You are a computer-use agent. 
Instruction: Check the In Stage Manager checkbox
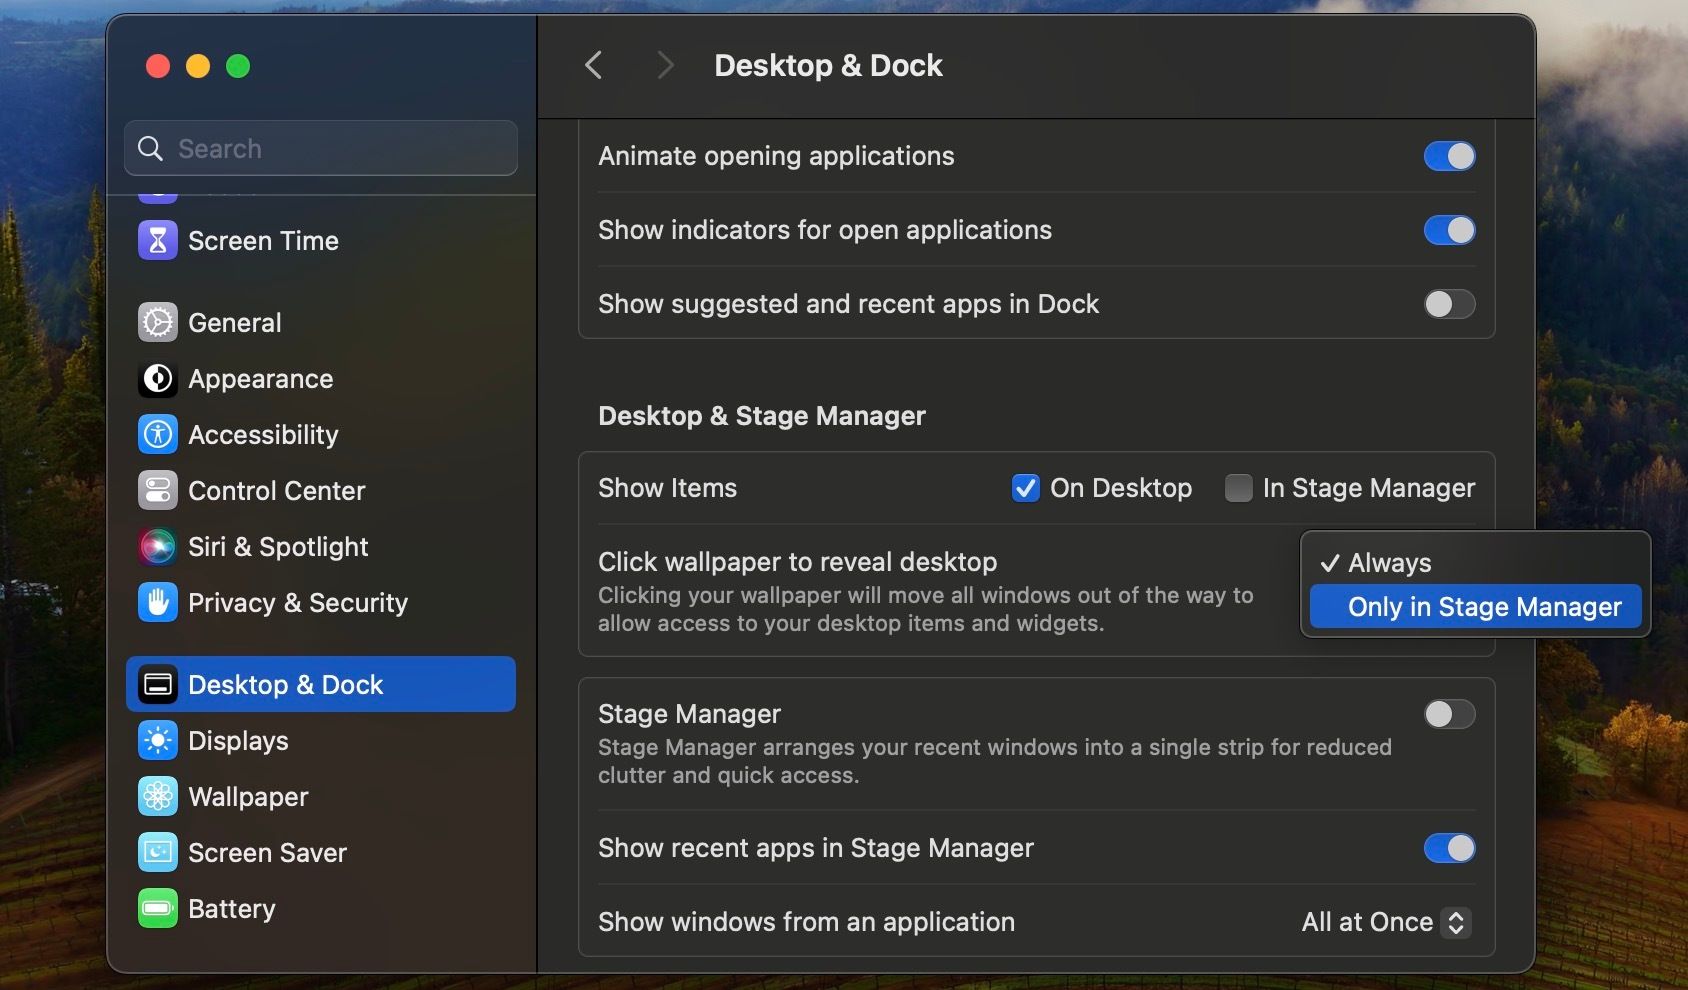1239,488
